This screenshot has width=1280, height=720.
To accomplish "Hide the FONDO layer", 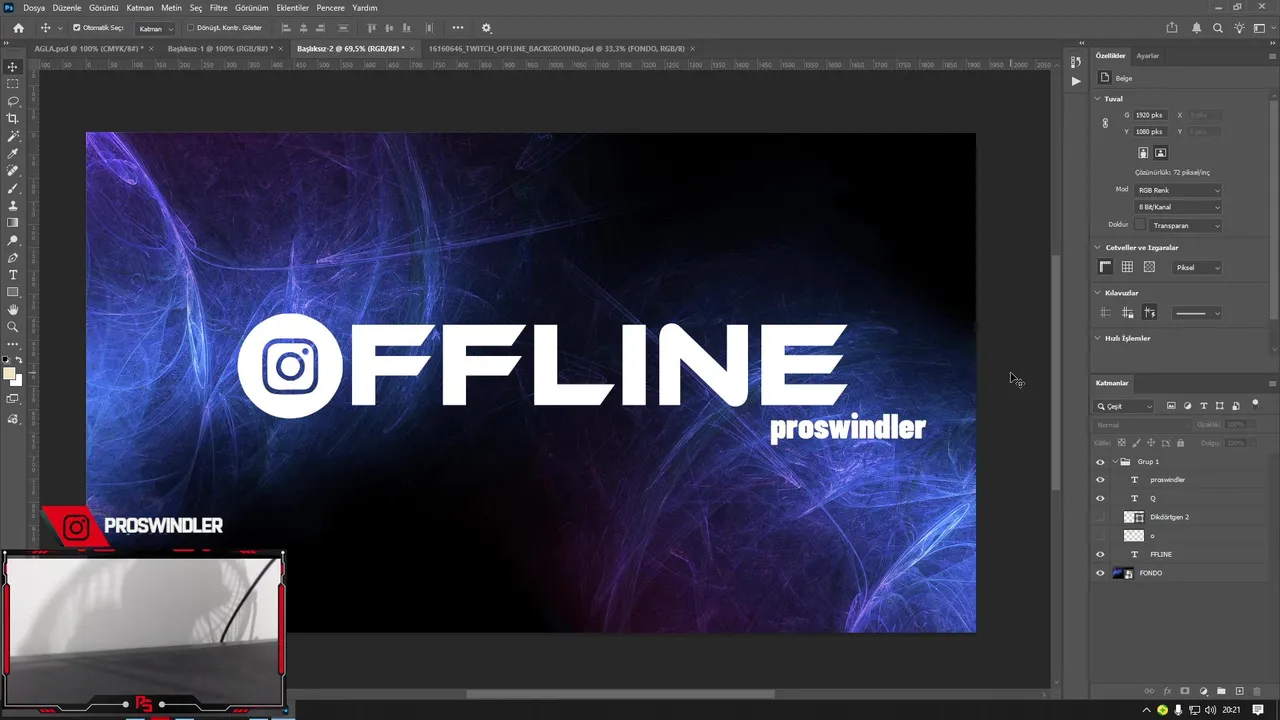I will coord(1100,573).
